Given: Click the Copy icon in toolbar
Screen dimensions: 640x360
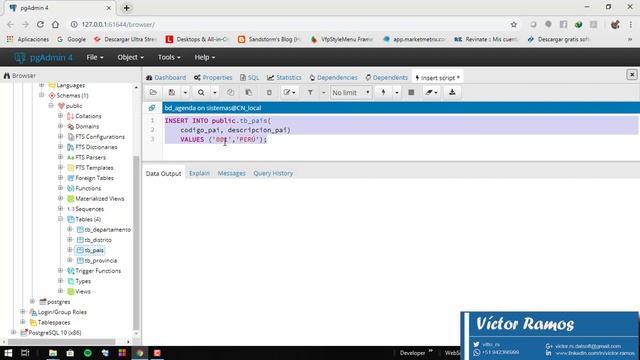Looking at the screenshot, I should pyautogui.click(x=231, y=93).
